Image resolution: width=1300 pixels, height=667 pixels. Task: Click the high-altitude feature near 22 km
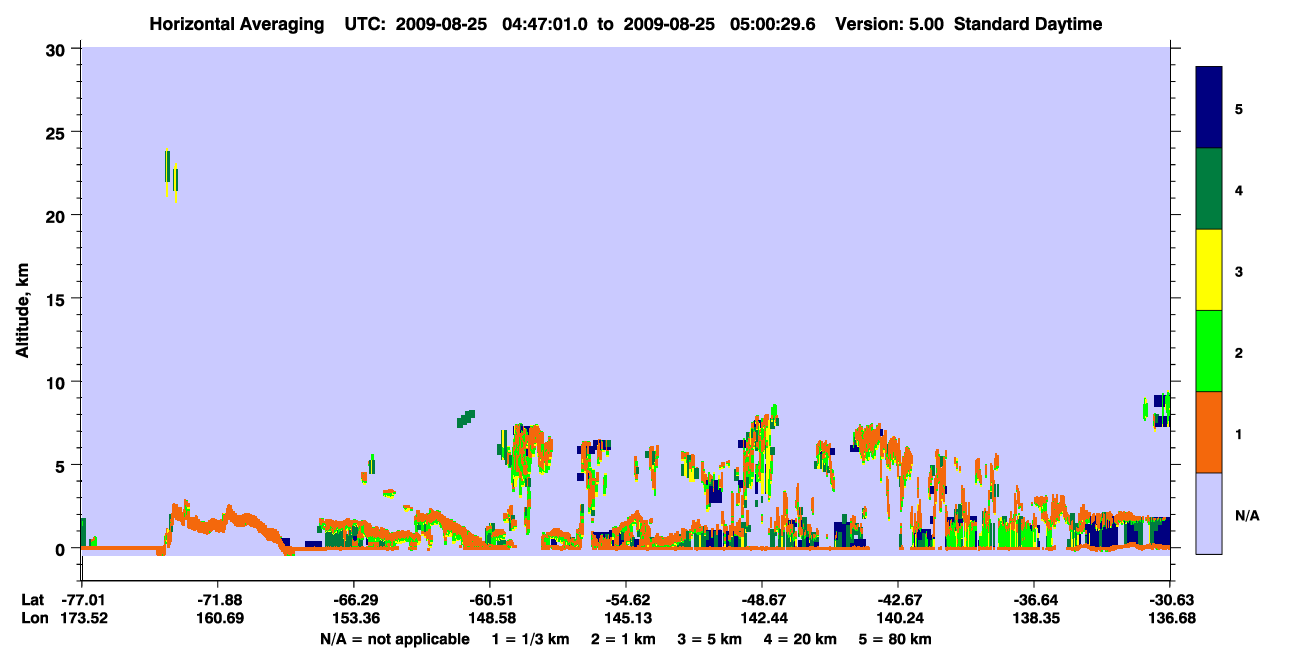172,176
